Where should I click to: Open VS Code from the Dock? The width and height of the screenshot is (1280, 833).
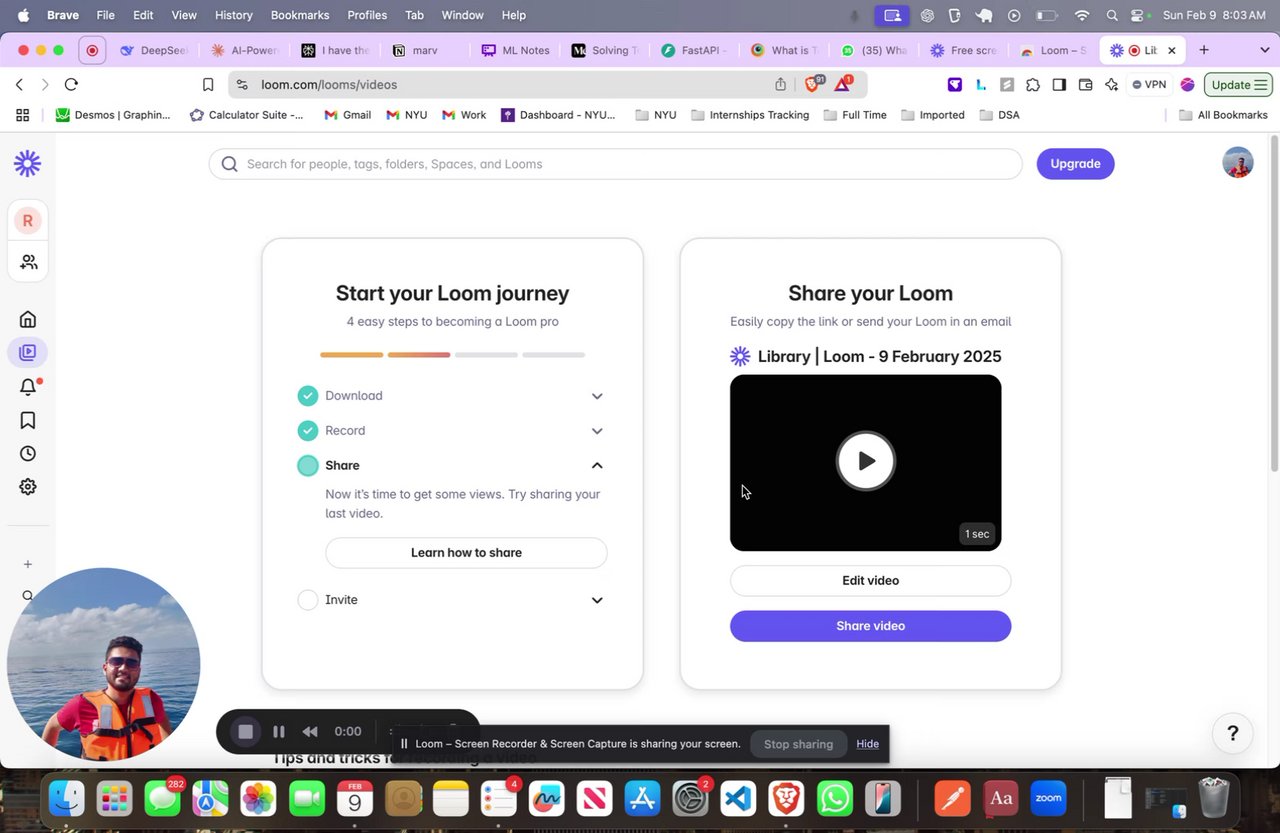click(738, 799)
